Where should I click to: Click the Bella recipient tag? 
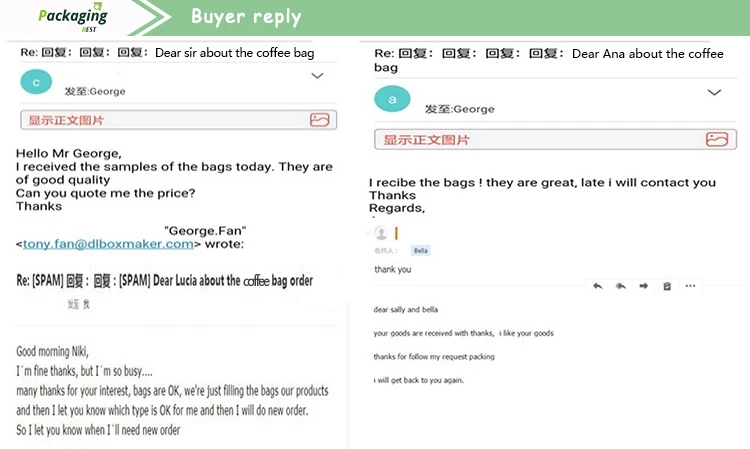click(x=421, y=250)
